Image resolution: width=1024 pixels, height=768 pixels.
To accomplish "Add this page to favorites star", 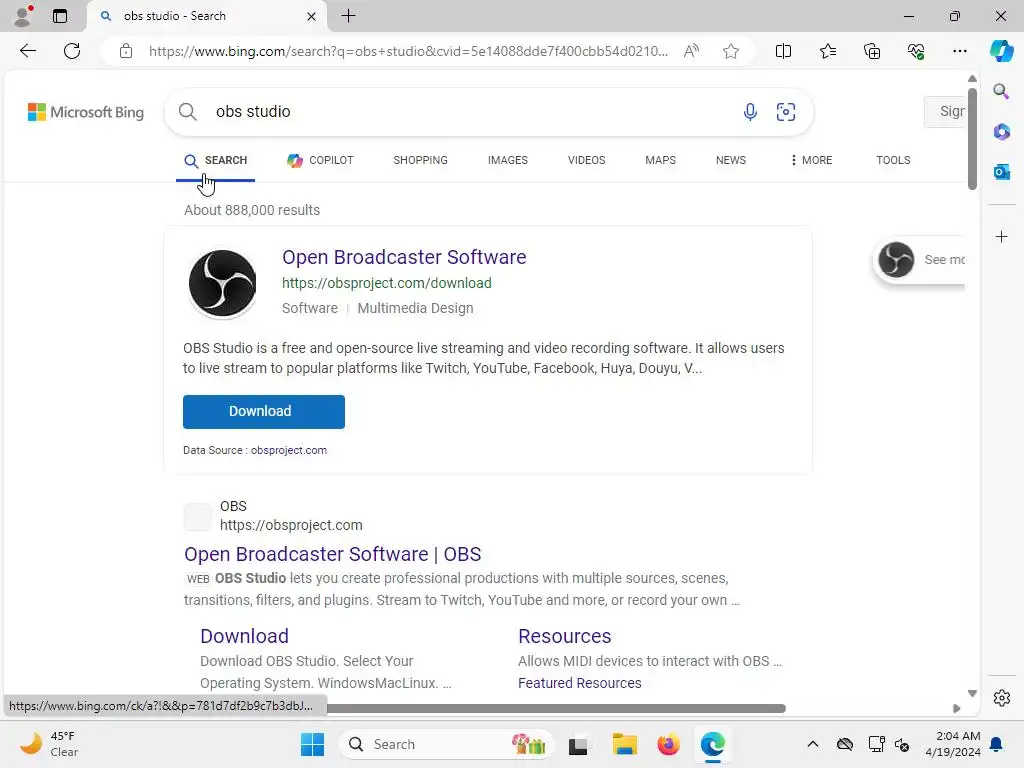I will tap(731, 51).
